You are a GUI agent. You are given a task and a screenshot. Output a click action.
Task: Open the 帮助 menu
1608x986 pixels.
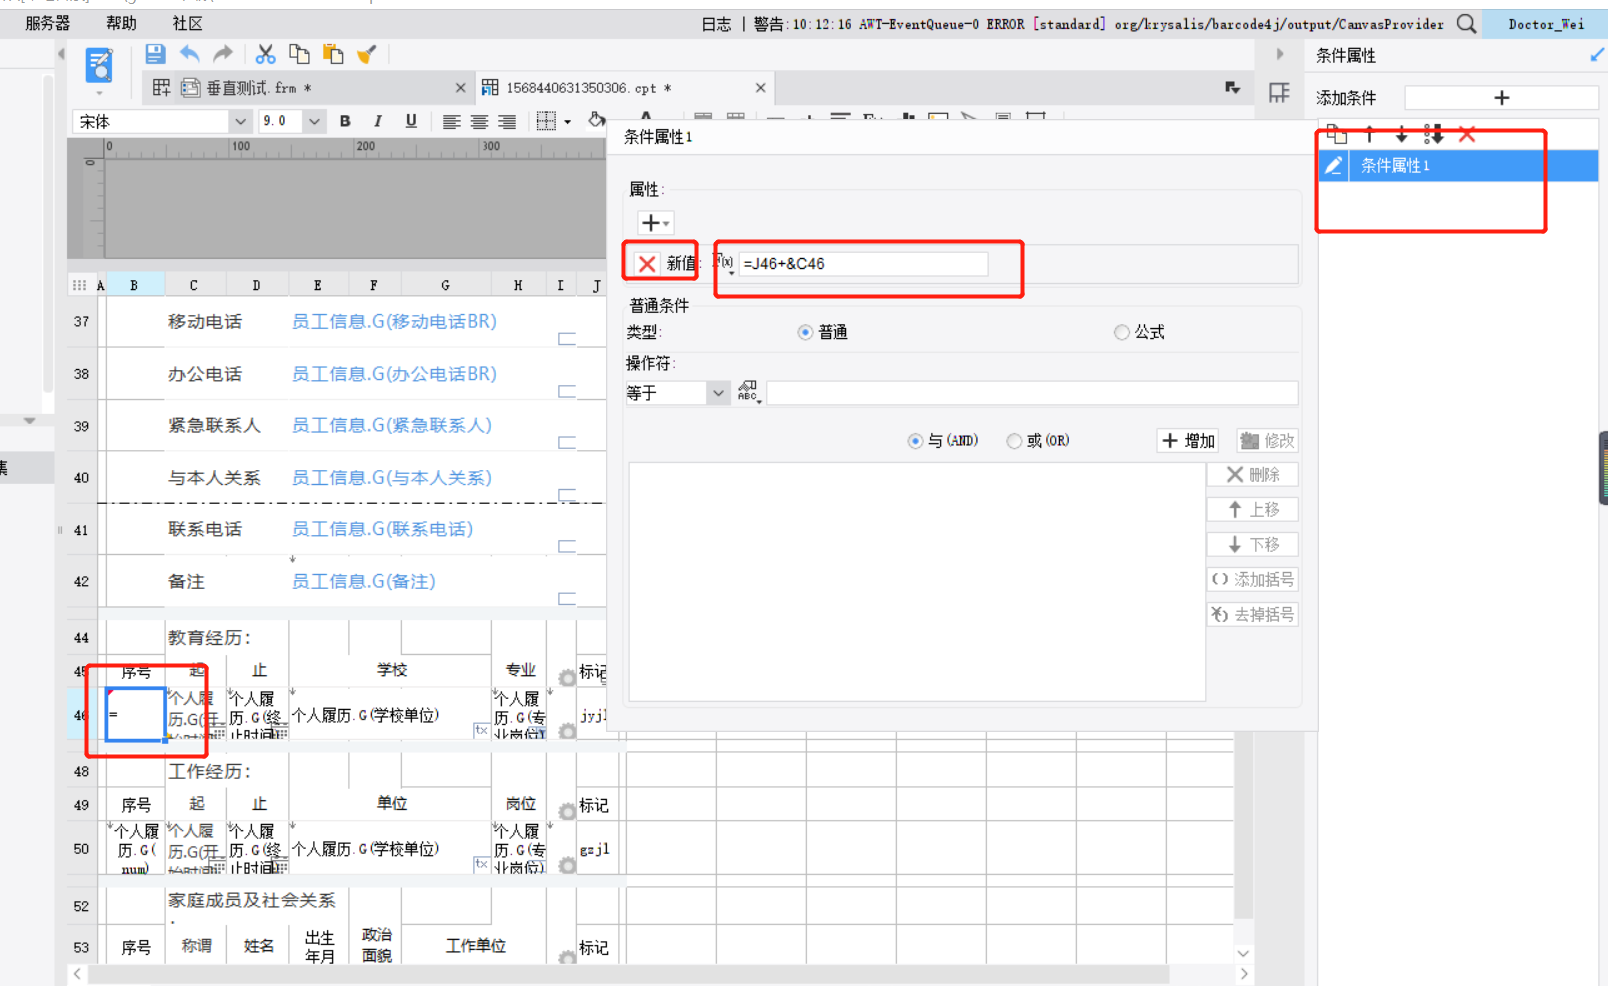pos(121,23)
